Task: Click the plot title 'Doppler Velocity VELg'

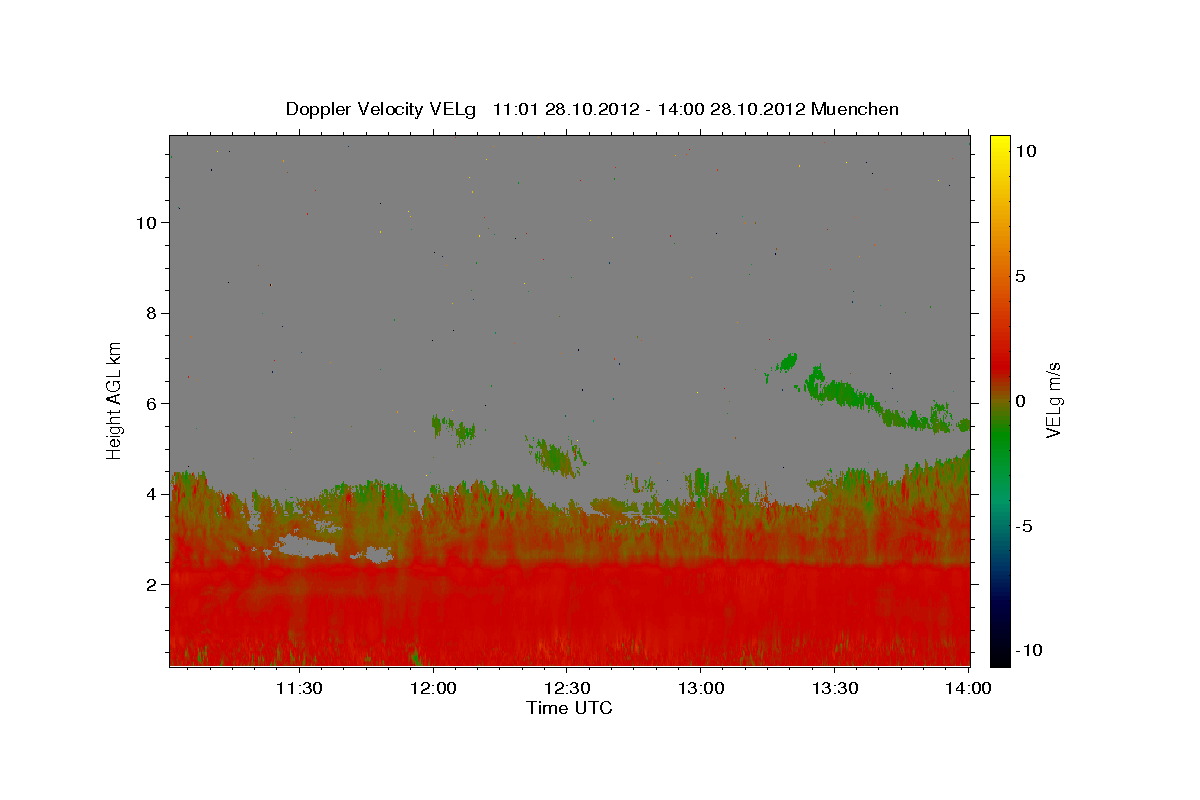Action: [383, 109]
